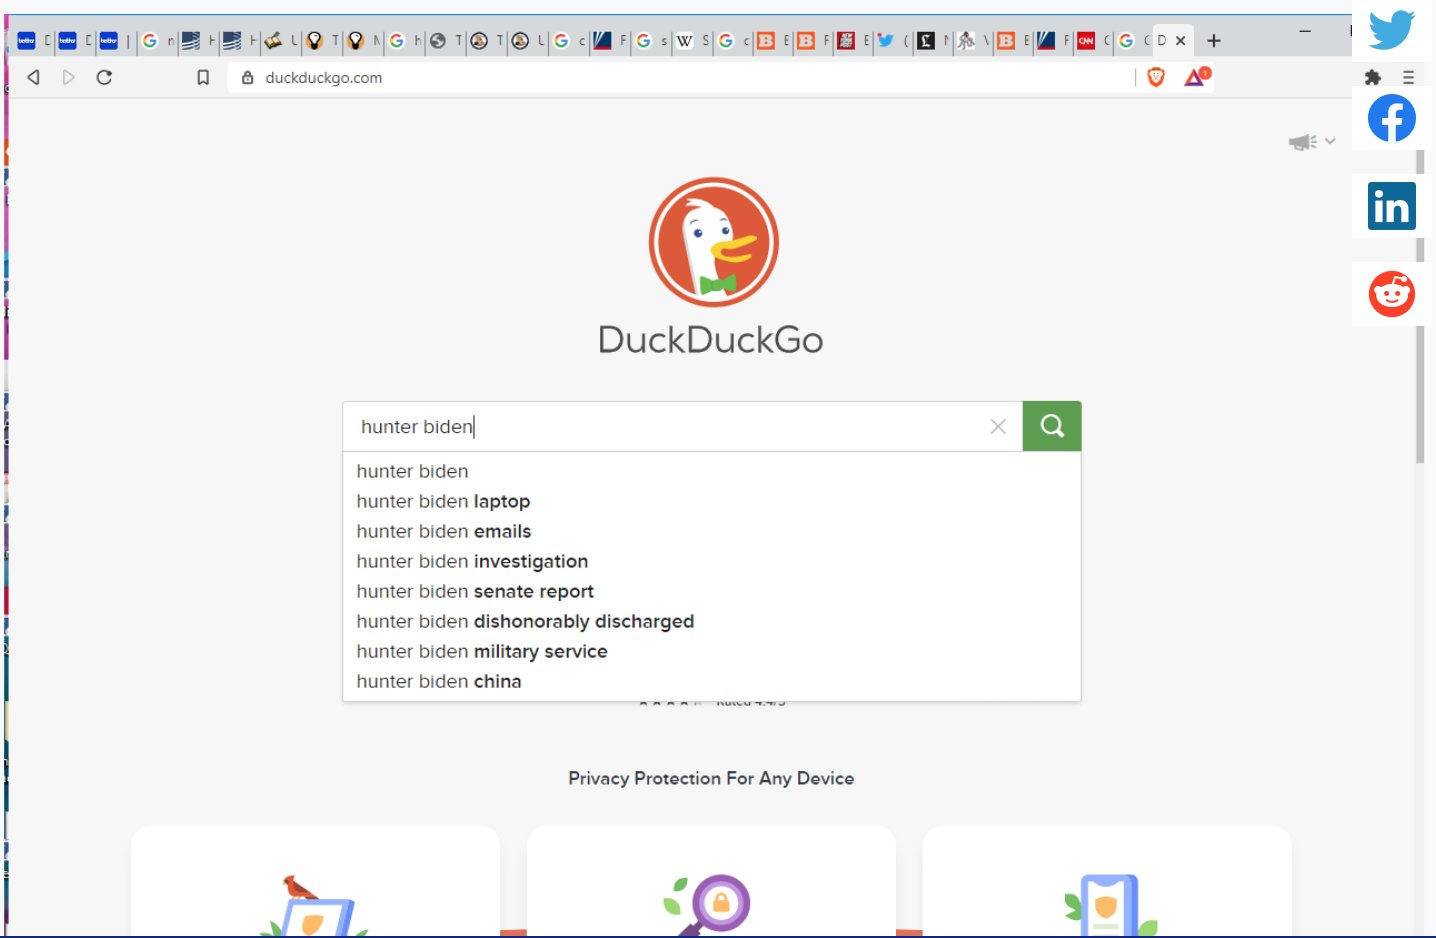Minimize the browser window
This screenshot has height=938, width=1436.
[x=1305, y=32]
